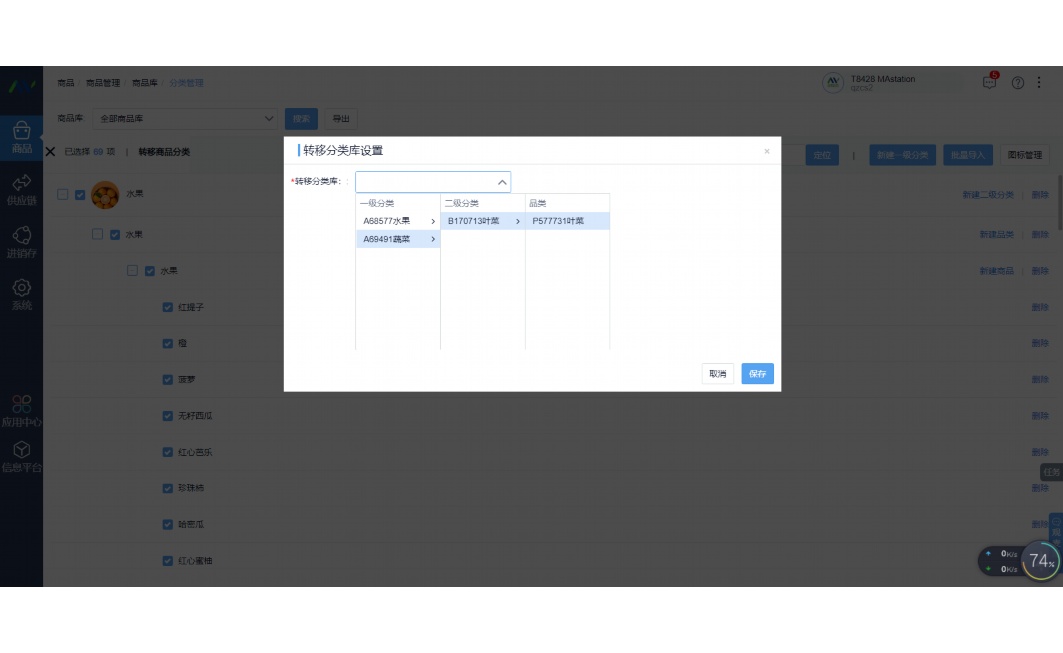
Task: Click the help question mark icon
Action: pos(1018,83)
